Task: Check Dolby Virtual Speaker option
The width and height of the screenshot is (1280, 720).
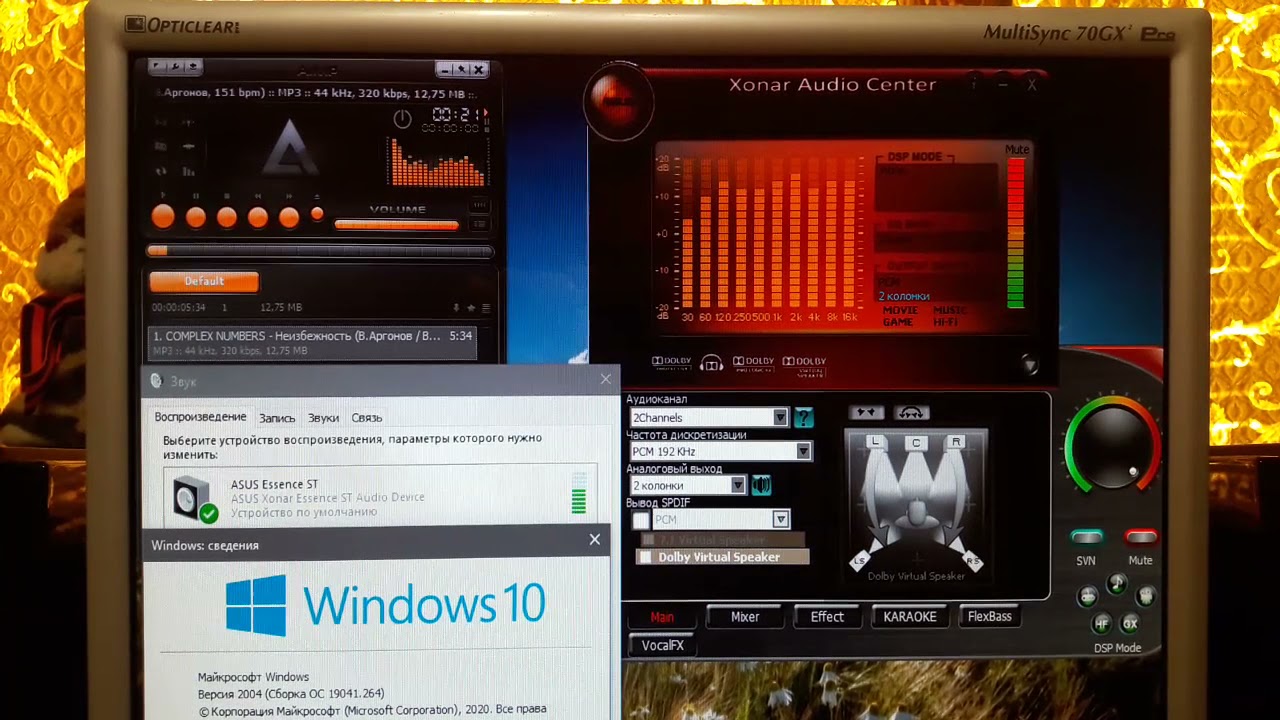Action: pyautogui.click(x=646, y=557)
